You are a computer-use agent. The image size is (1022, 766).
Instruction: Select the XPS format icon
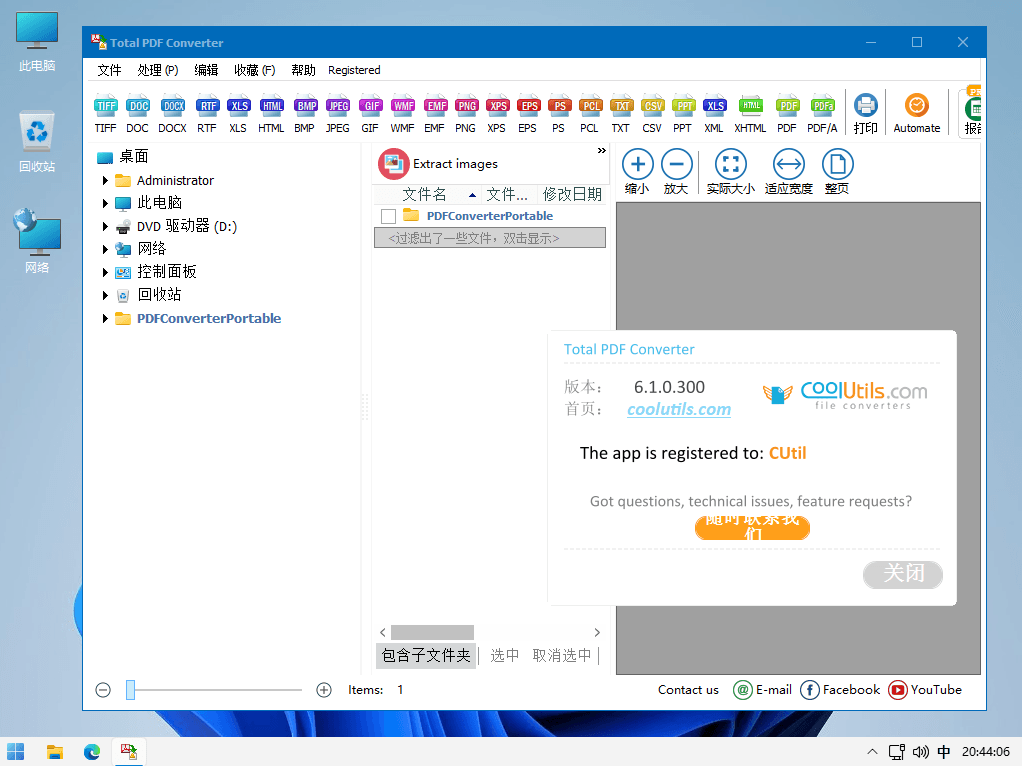click(497, 114)
